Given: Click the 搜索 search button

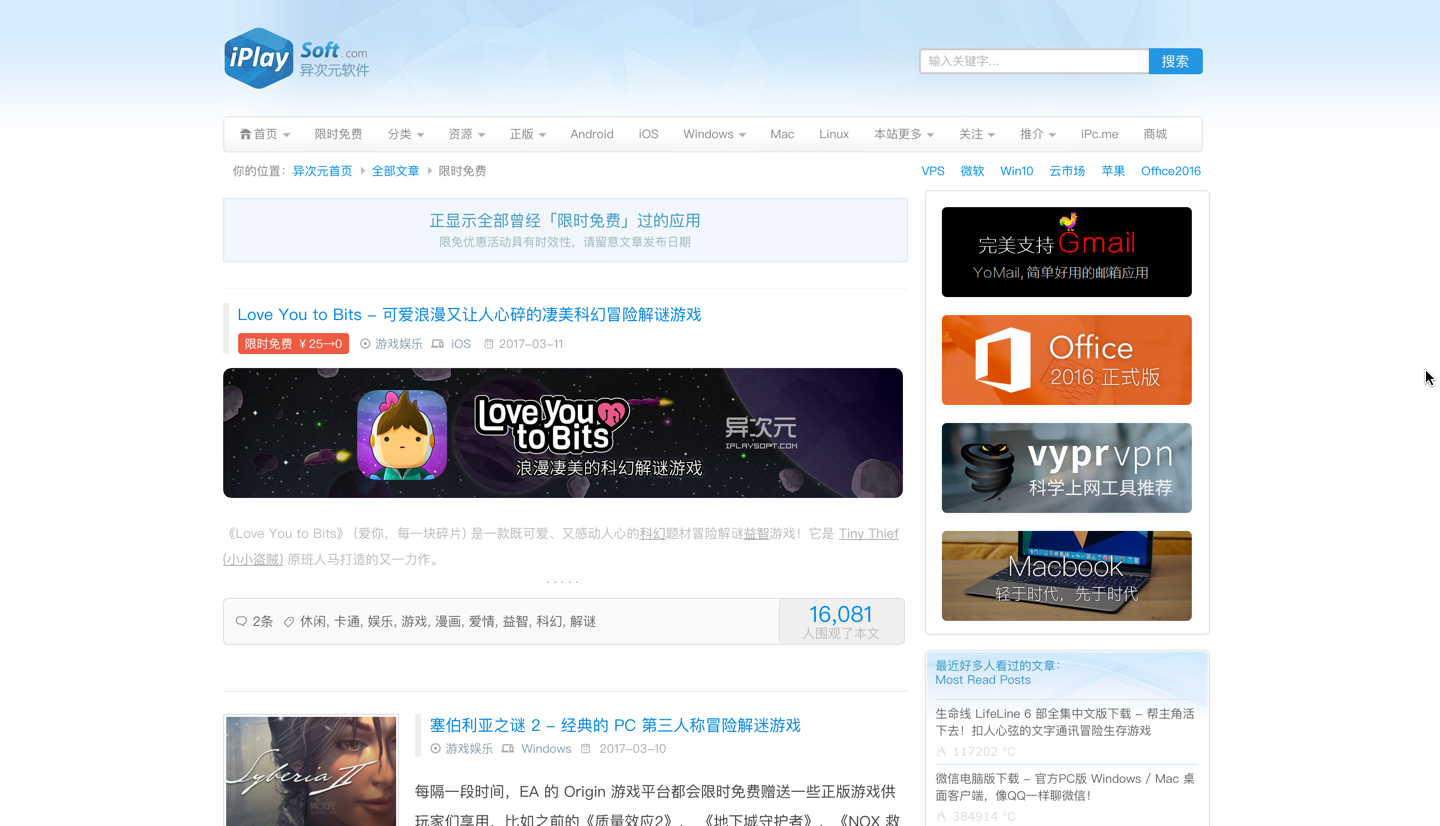Looking at the screenshot, I should pos(1175,61).
